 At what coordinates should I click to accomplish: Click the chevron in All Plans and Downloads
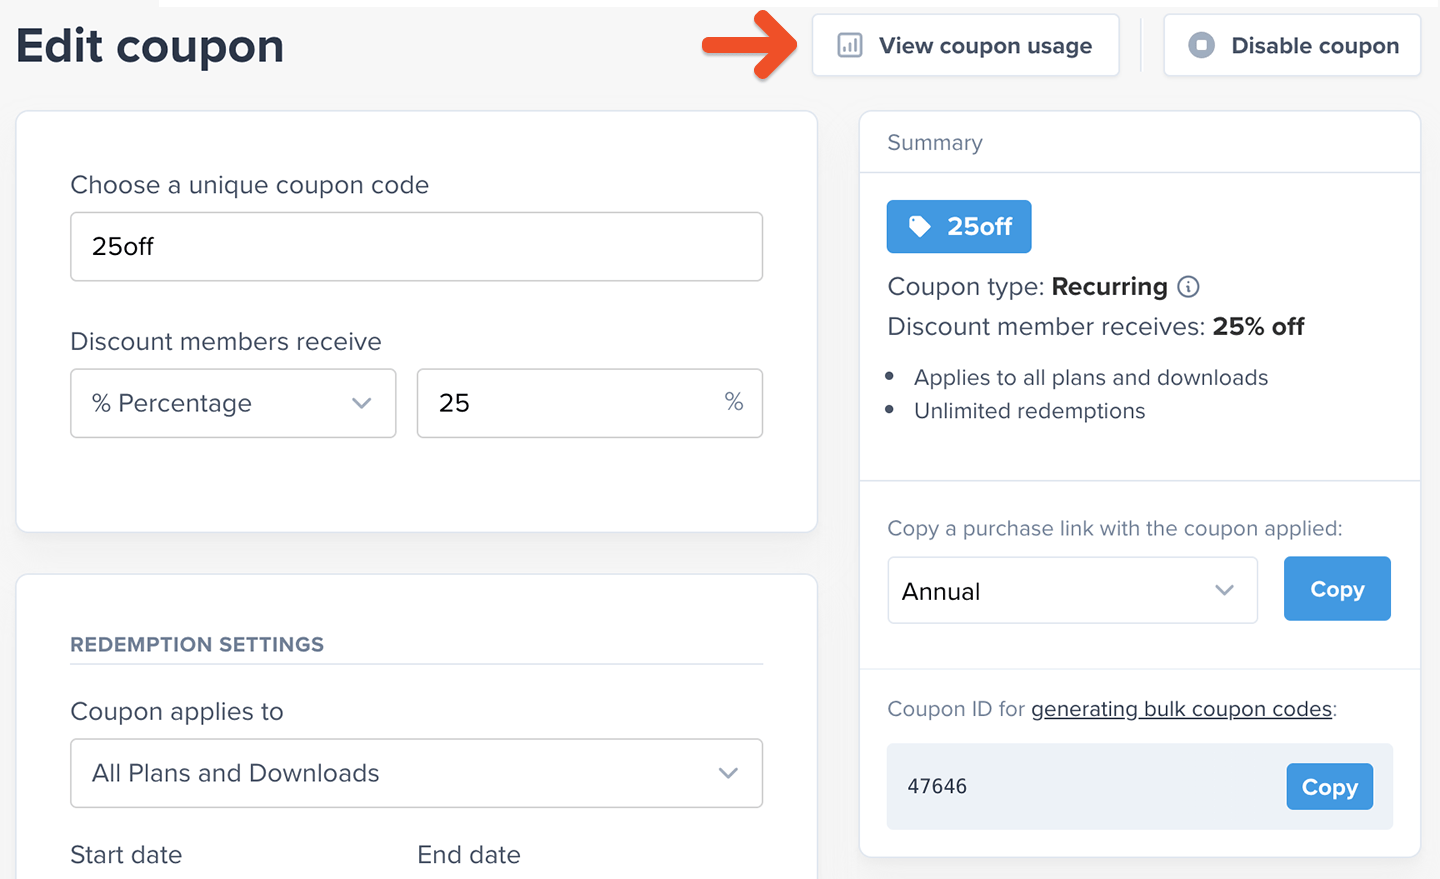[x=728, y=773]
